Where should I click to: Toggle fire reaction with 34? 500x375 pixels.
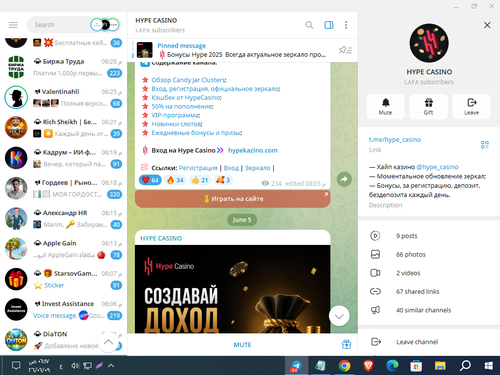(x=175, y=180)
